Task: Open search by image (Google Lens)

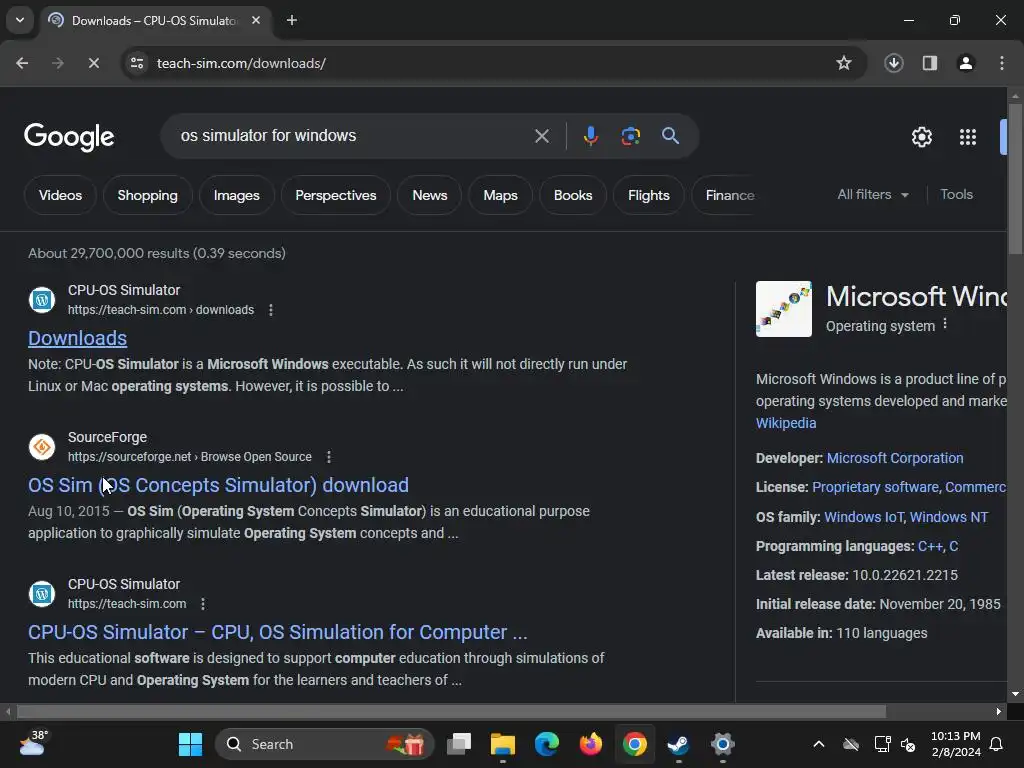Action: point(630,136)
